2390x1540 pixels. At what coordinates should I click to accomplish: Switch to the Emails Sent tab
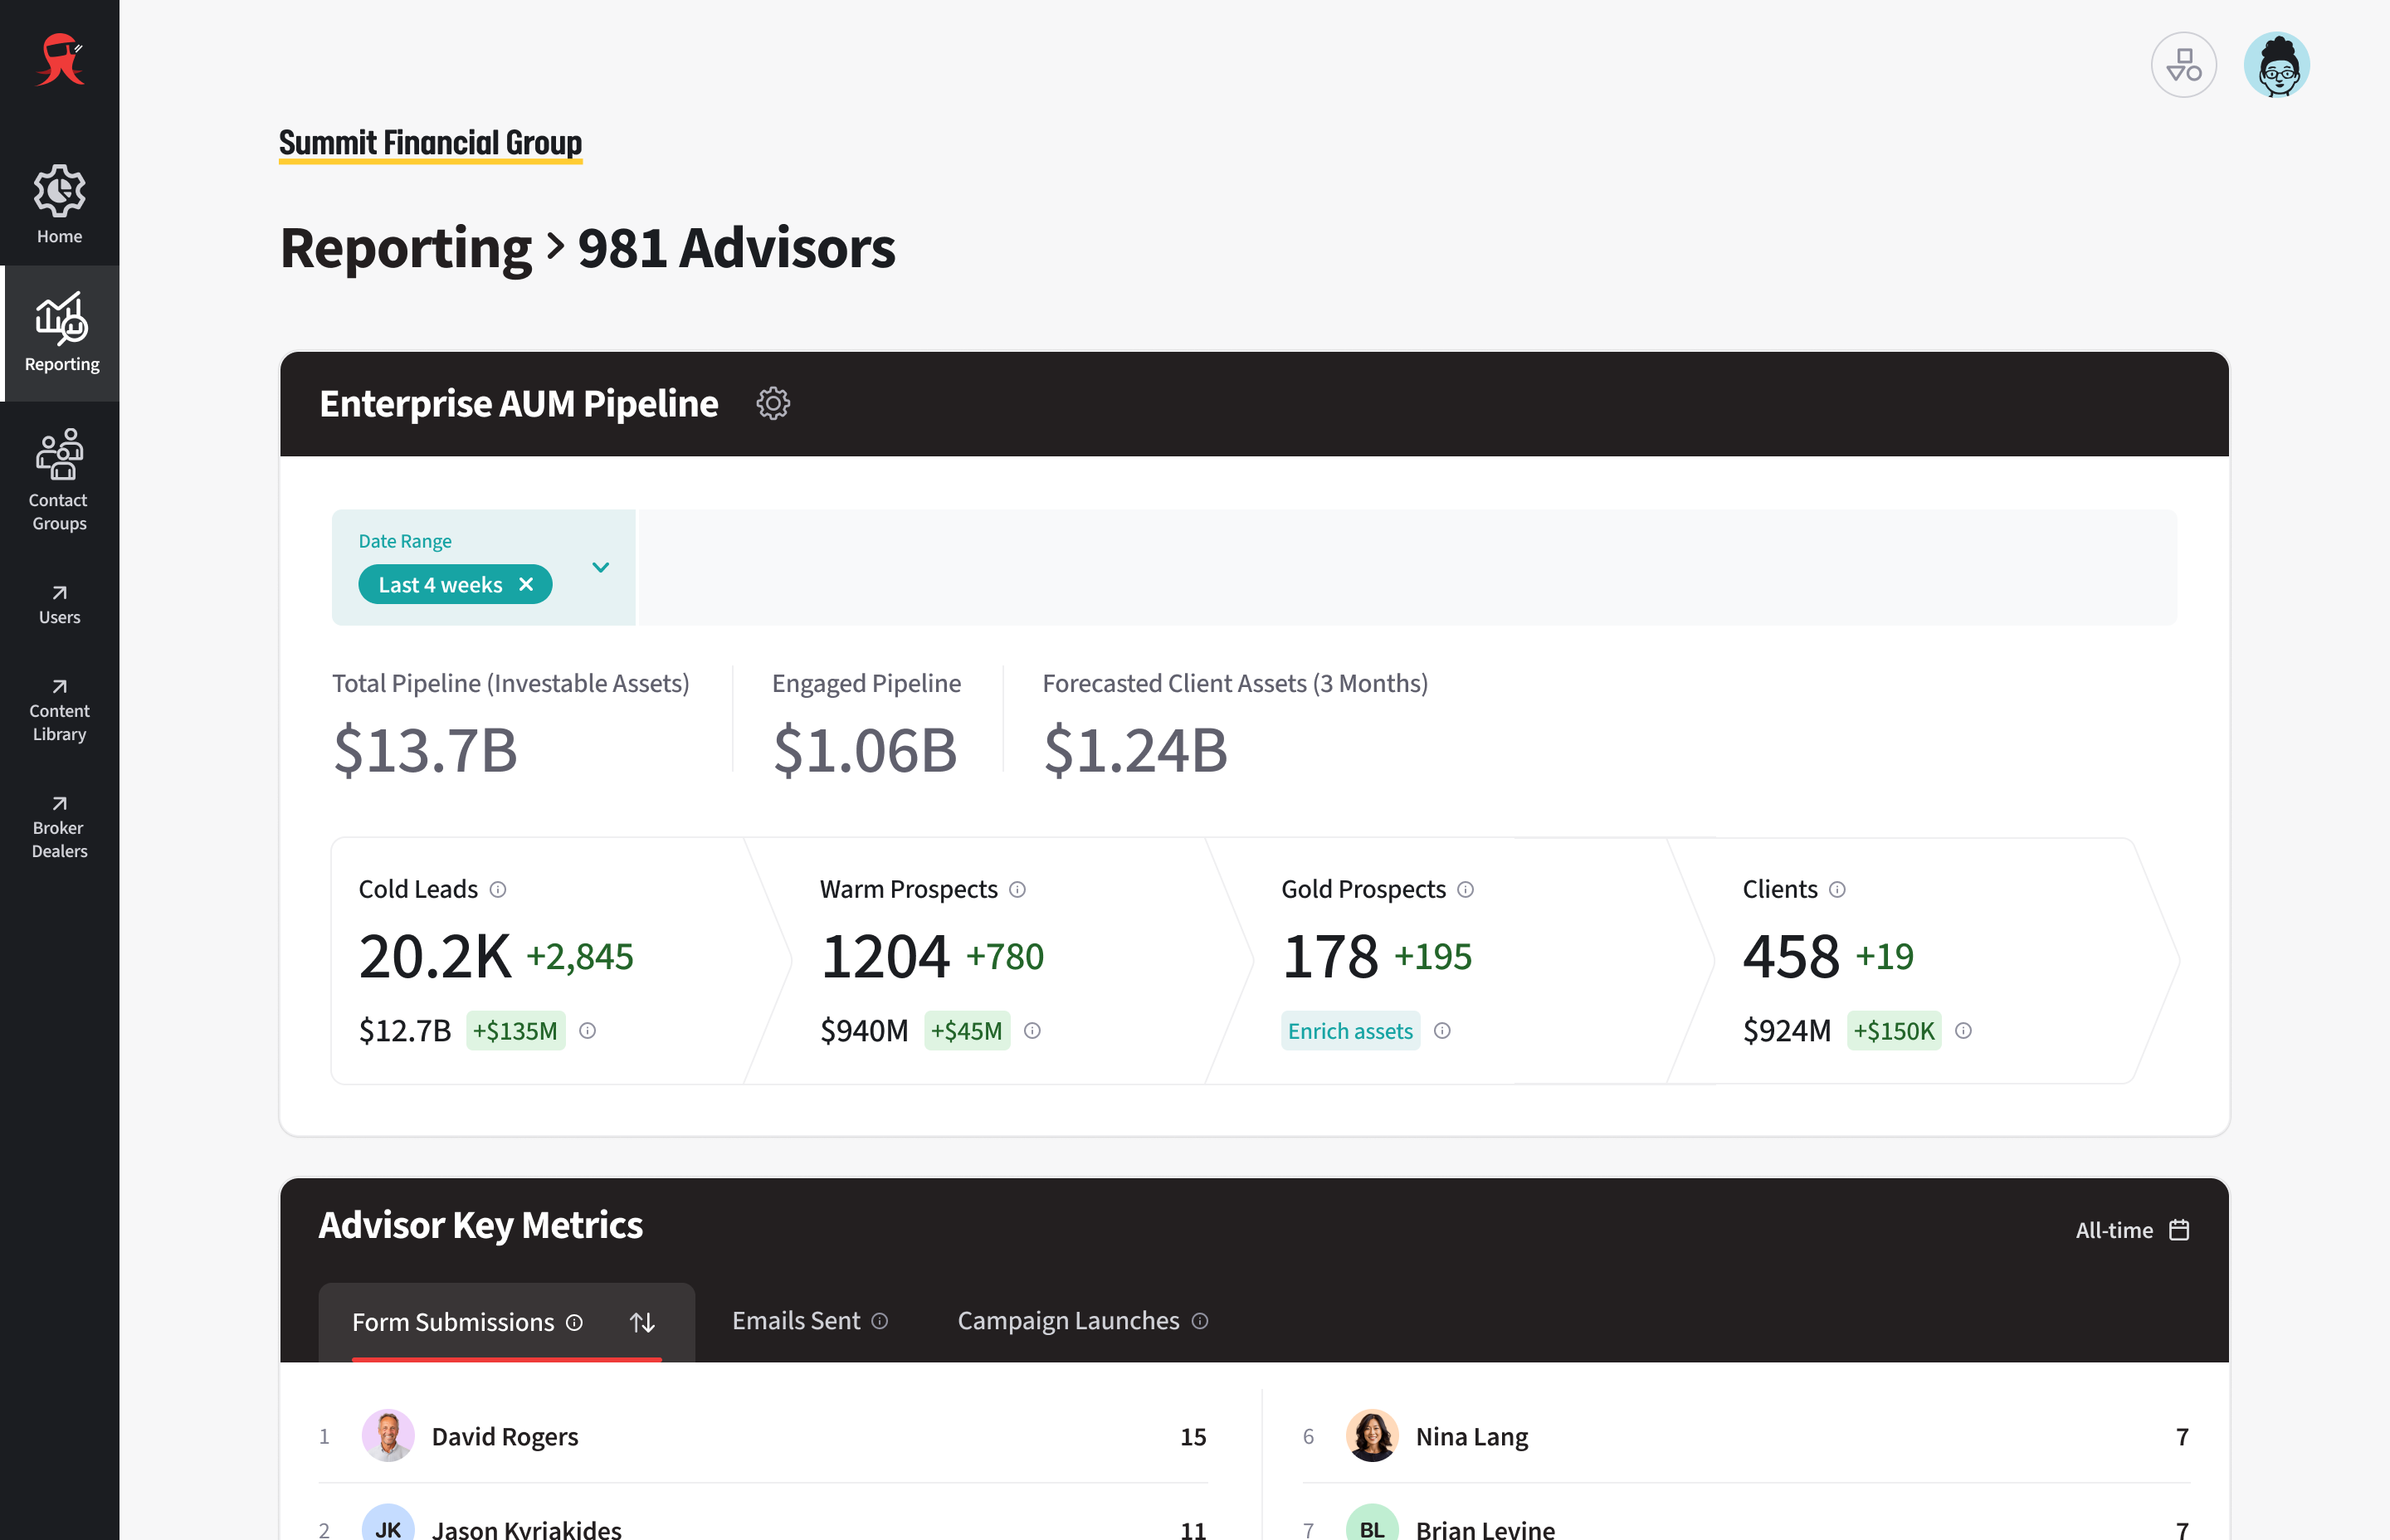coord(796,1321)
